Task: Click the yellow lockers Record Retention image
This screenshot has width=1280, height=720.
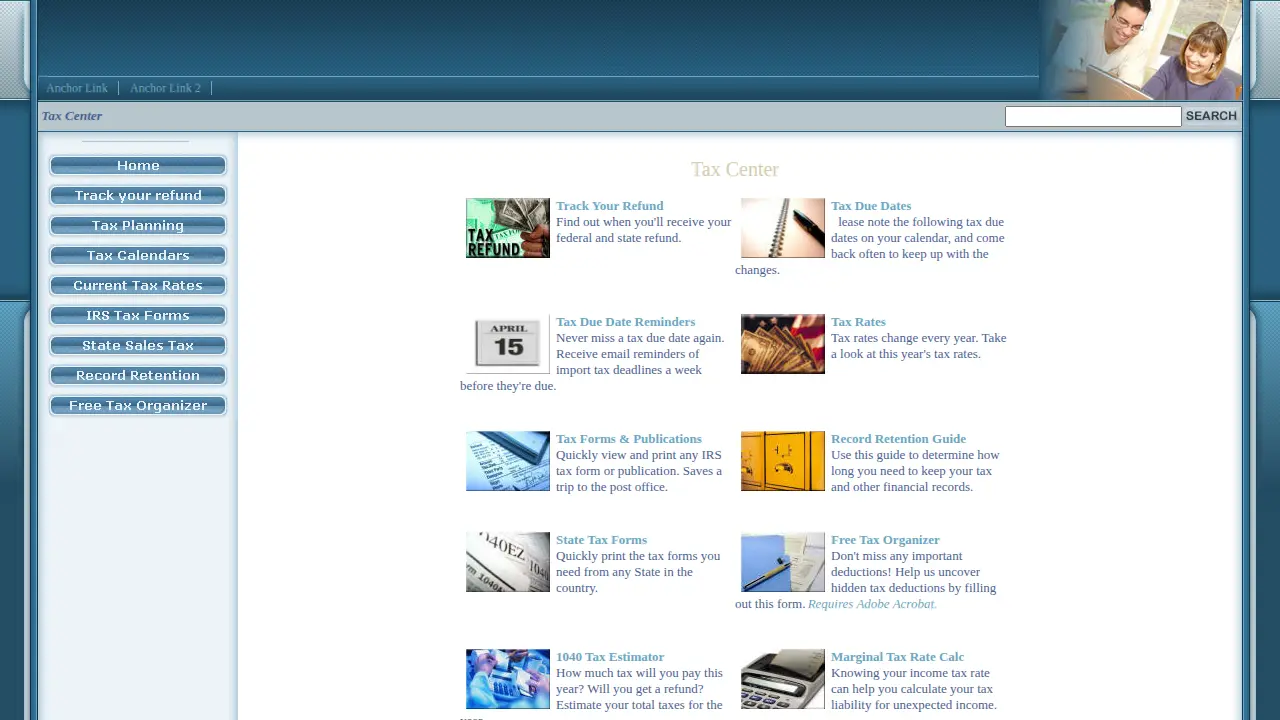Action: coord(783,461)
